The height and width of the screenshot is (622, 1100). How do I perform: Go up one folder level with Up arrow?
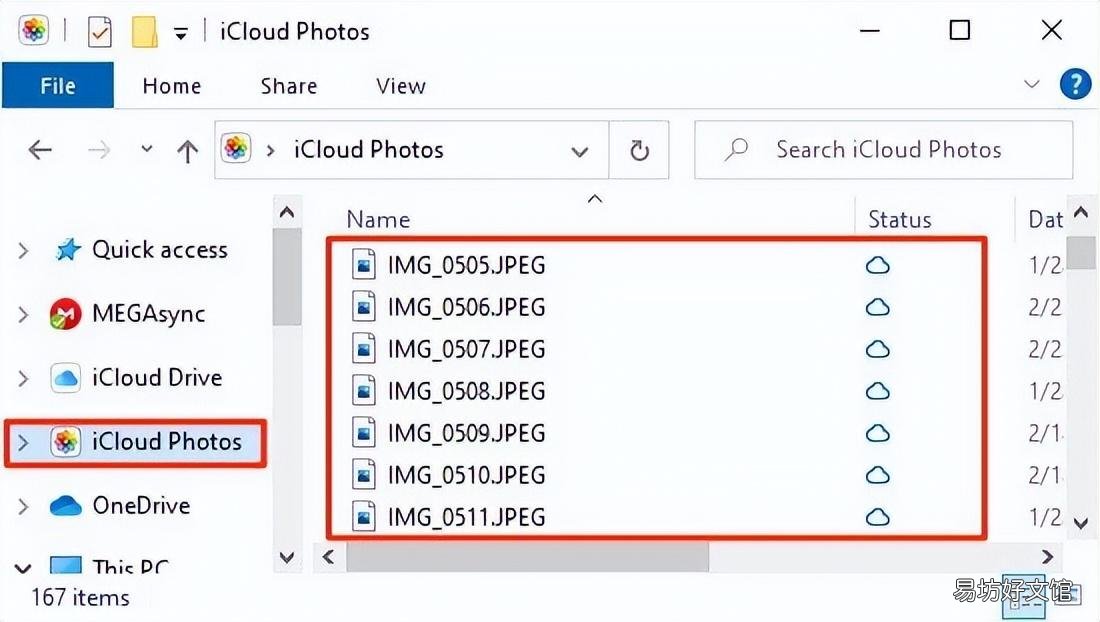pos(187,151)
